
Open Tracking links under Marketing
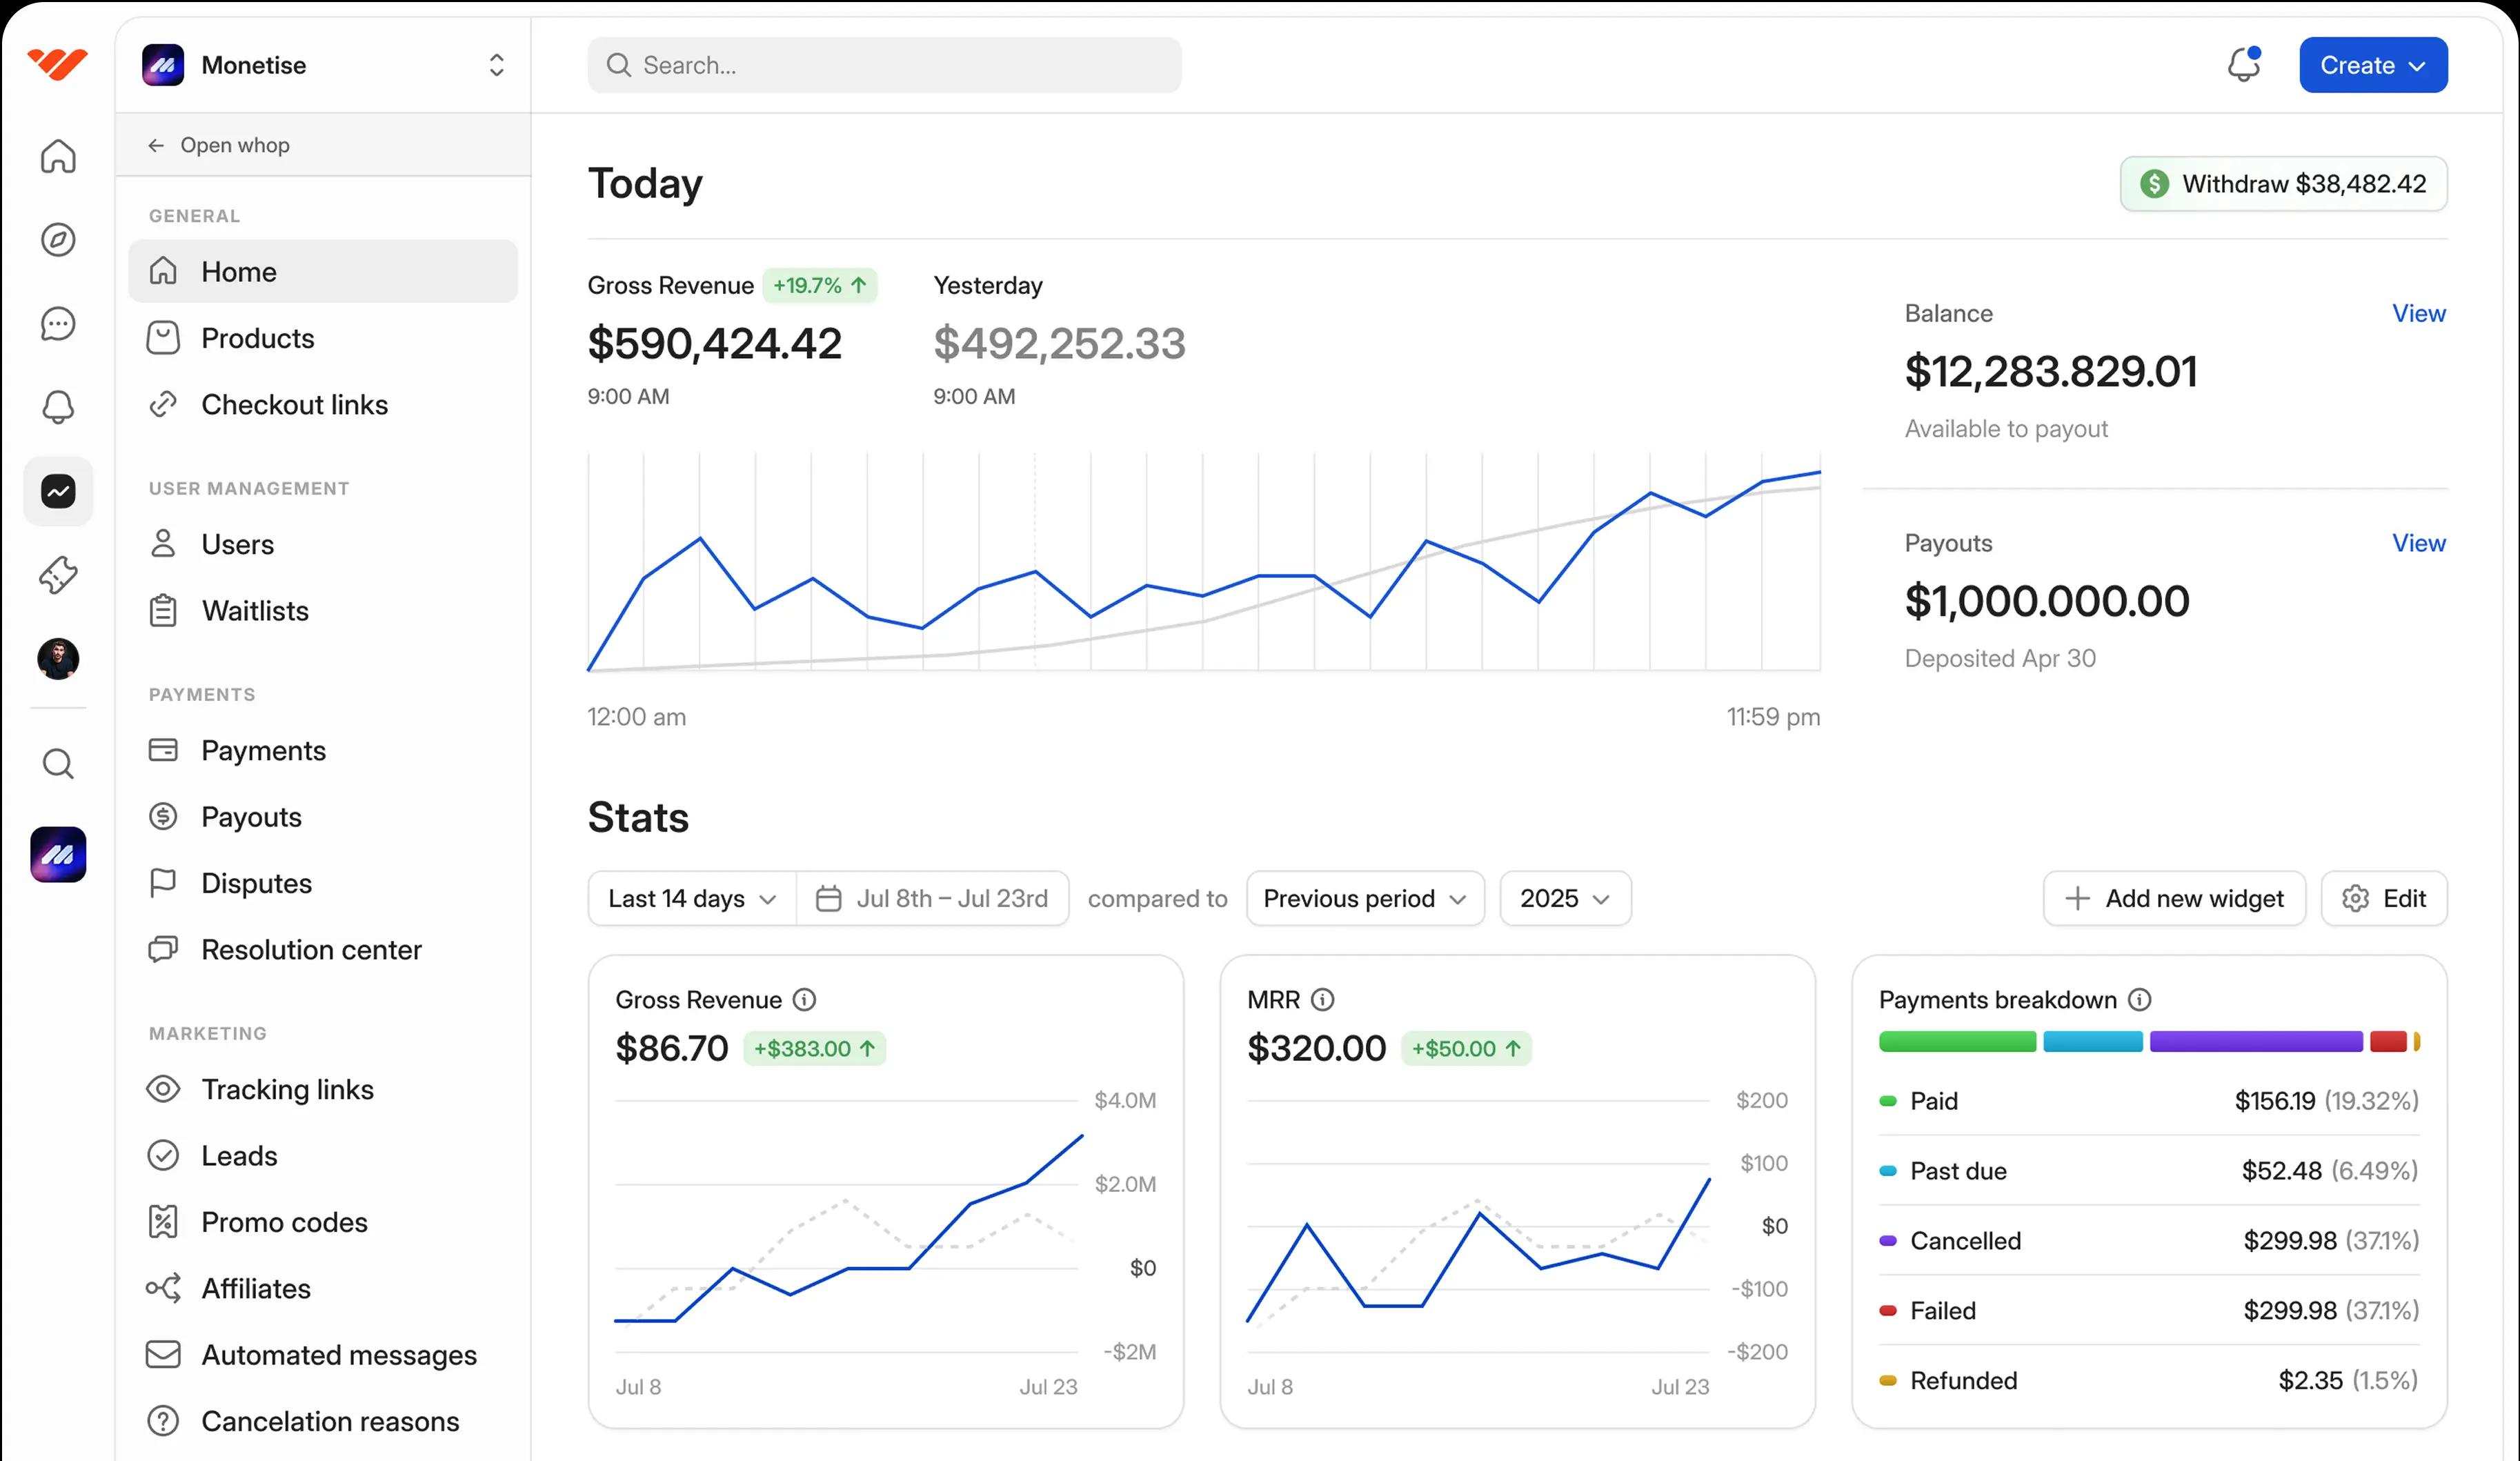(287, 1089)
